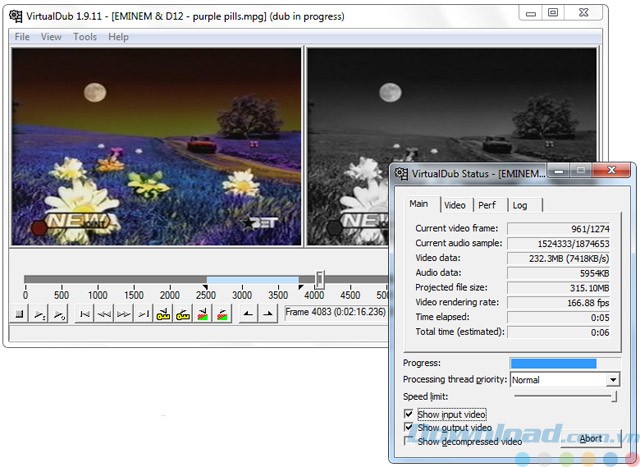The image size is (640, 467).
Task: Click the Stop playback button
Action: point(19,314)
